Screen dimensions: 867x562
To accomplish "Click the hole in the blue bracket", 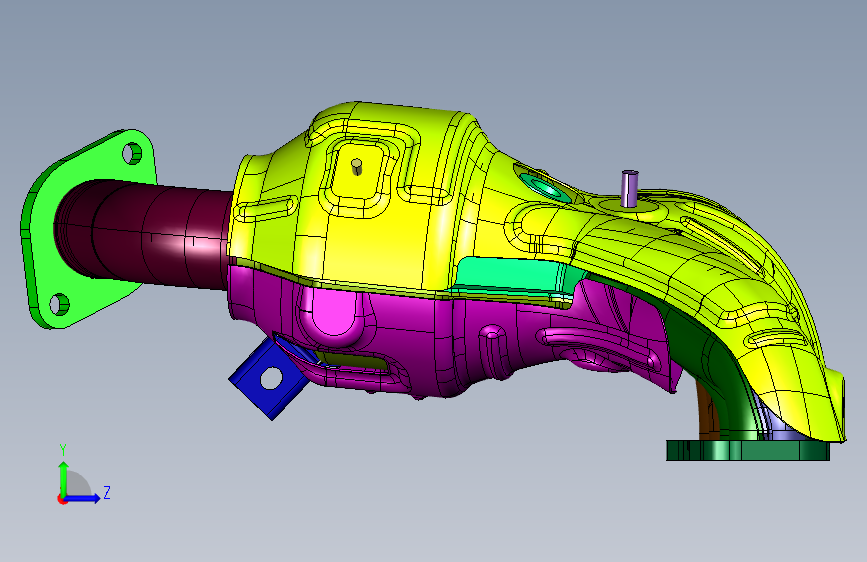I will (x=271, y=378).
